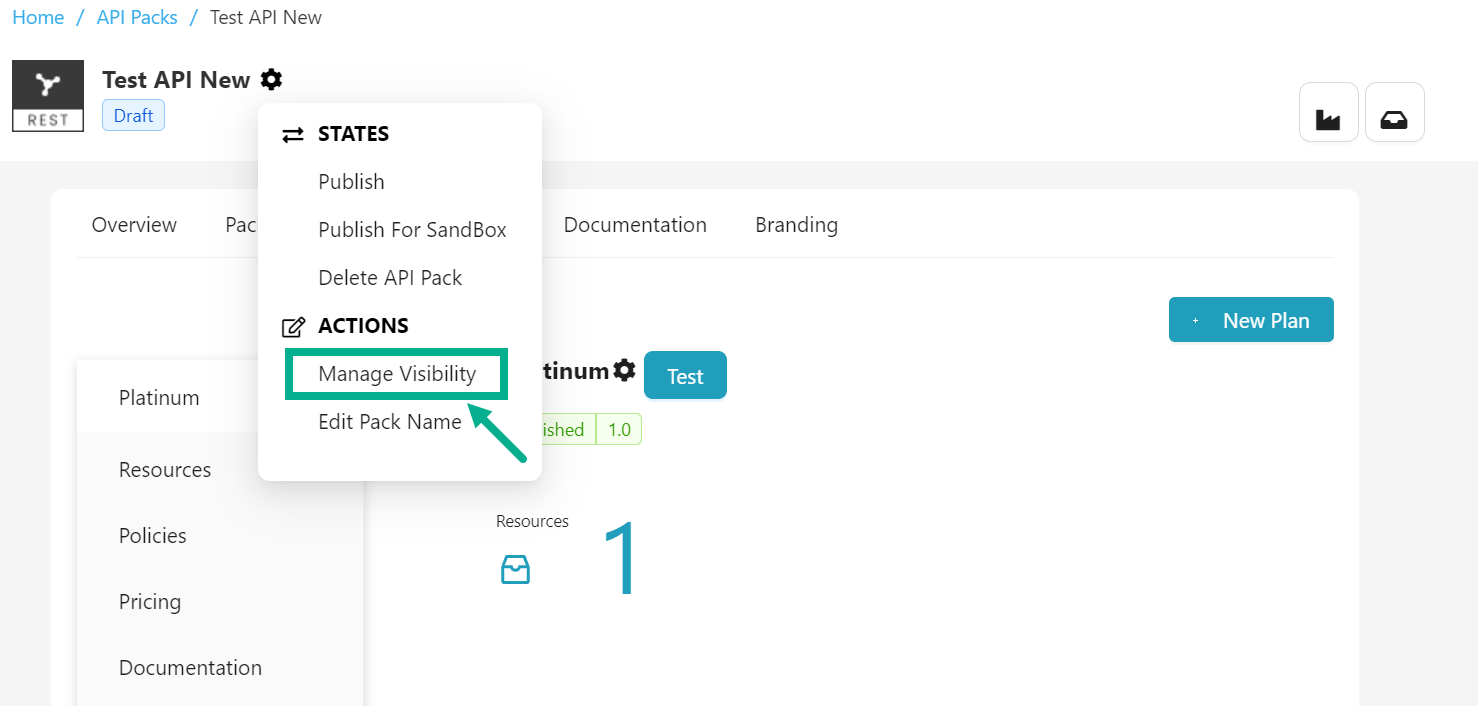Open the top Documentation tab
The width and height of the screenshot is (1478, 706).
(x=635, y=225)
